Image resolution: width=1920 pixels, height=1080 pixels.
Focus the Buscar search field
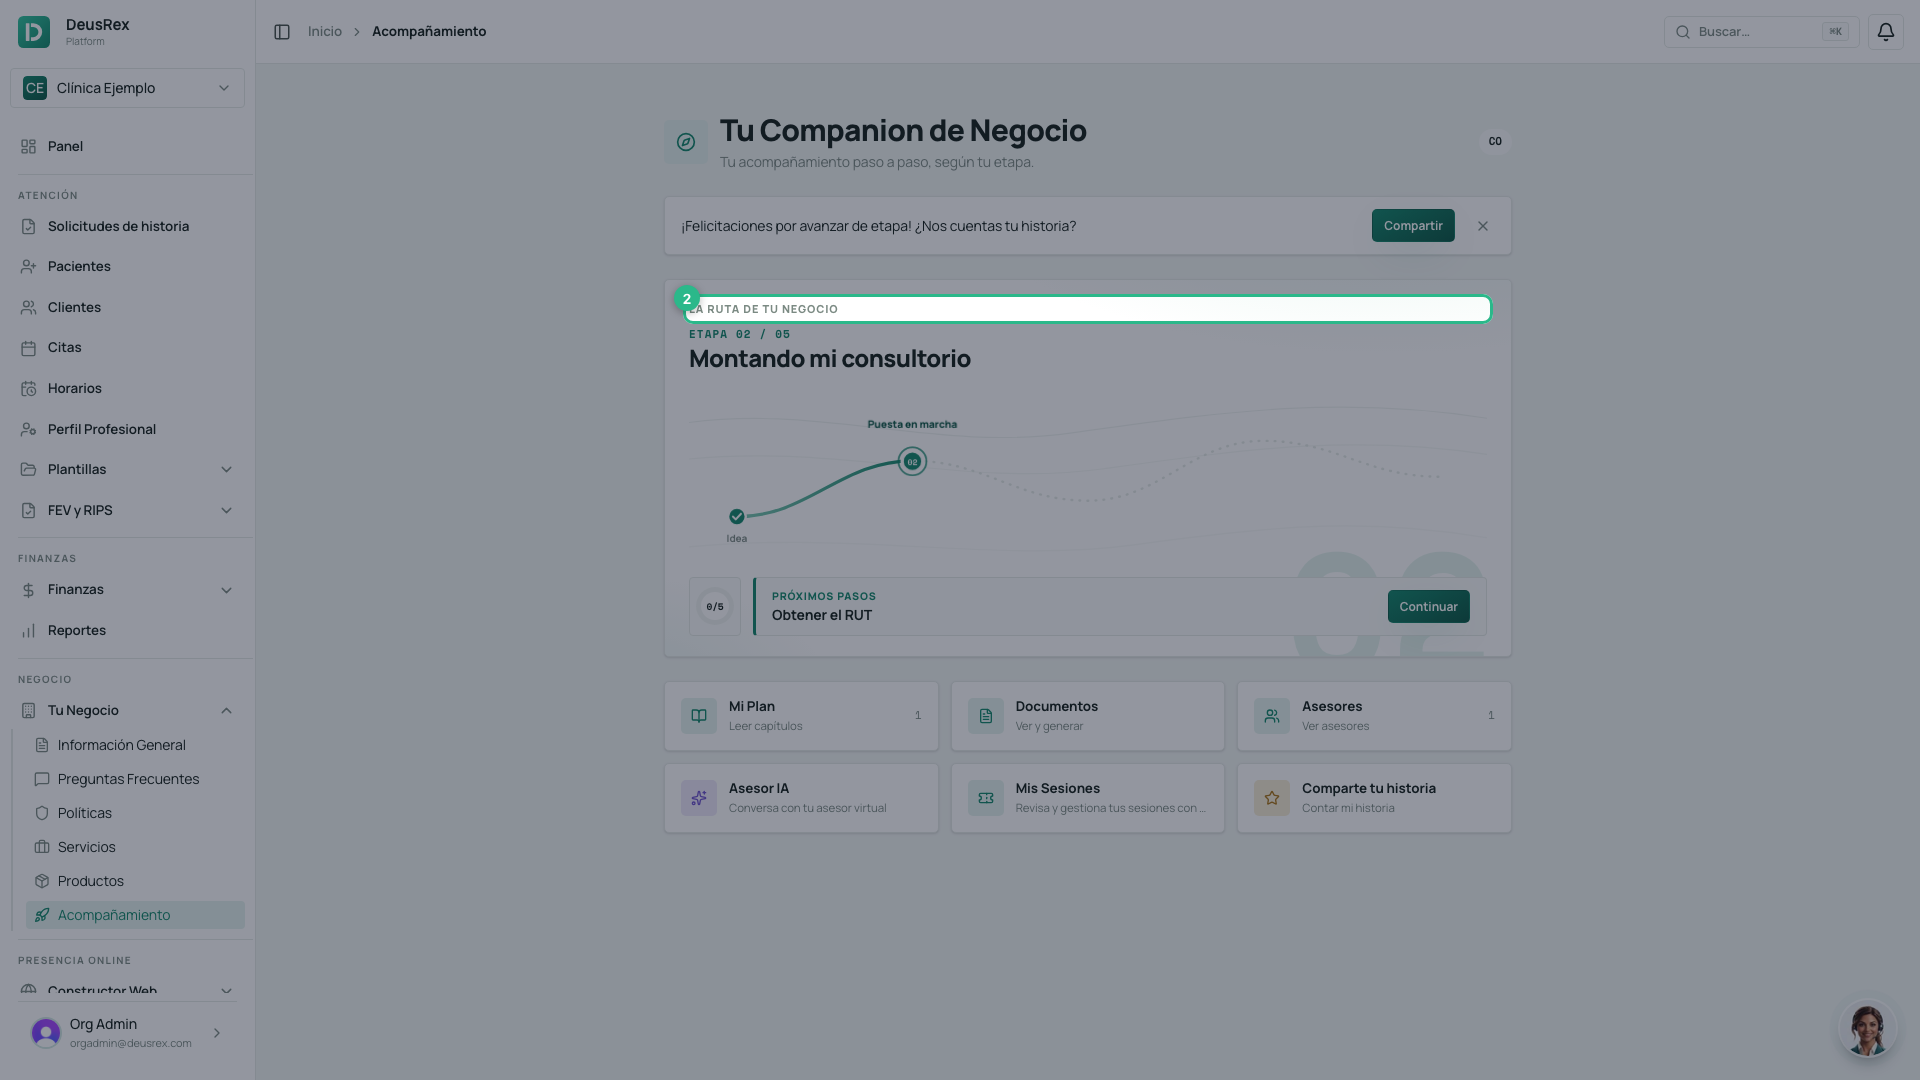(1761, 32)
